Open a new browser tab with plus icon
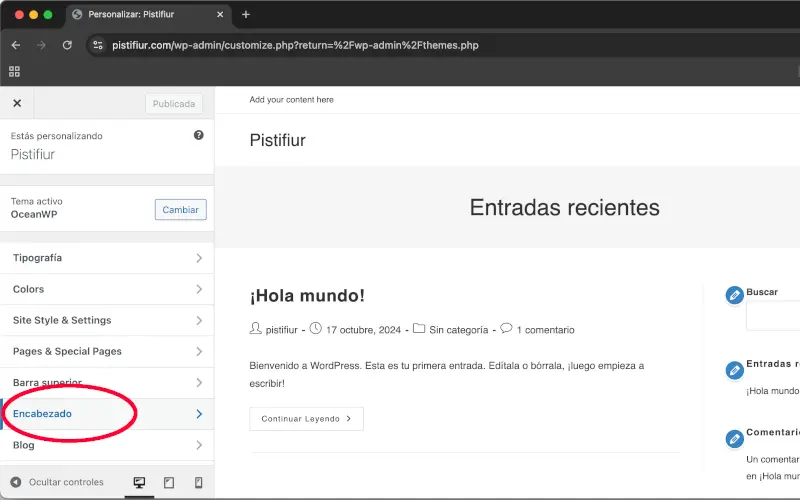Viewport: 800px width, 500px height. tap(245, 14)
